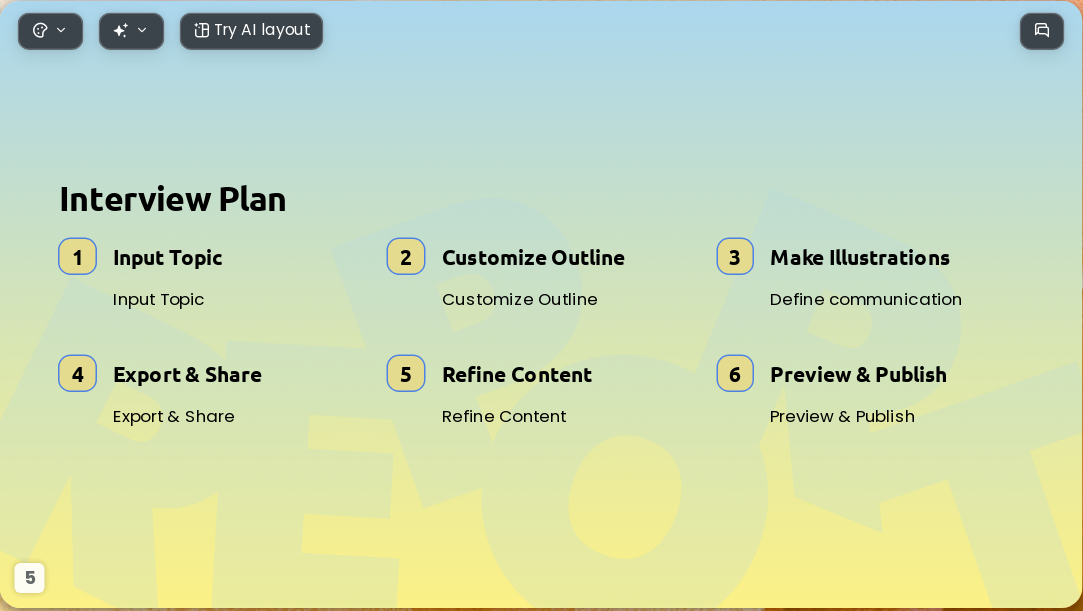This screenshot has width=1083, height=611.
Task: Click the number 5 step badge
Action: 406,374
